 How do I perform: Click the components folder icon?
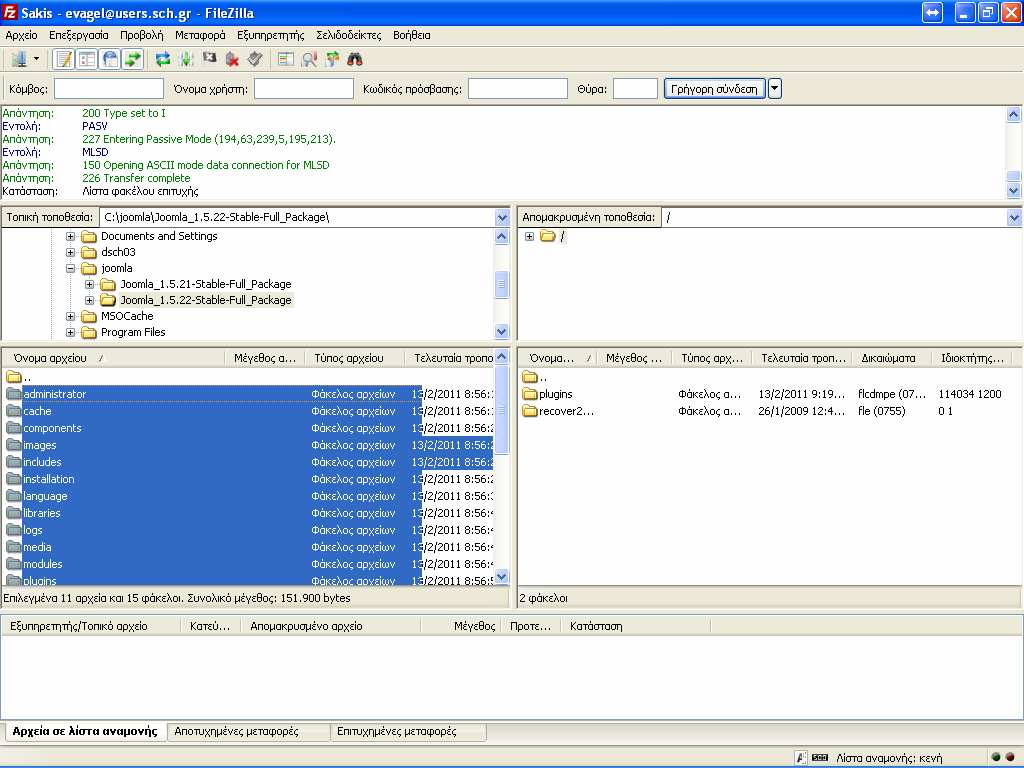[14, 428]
